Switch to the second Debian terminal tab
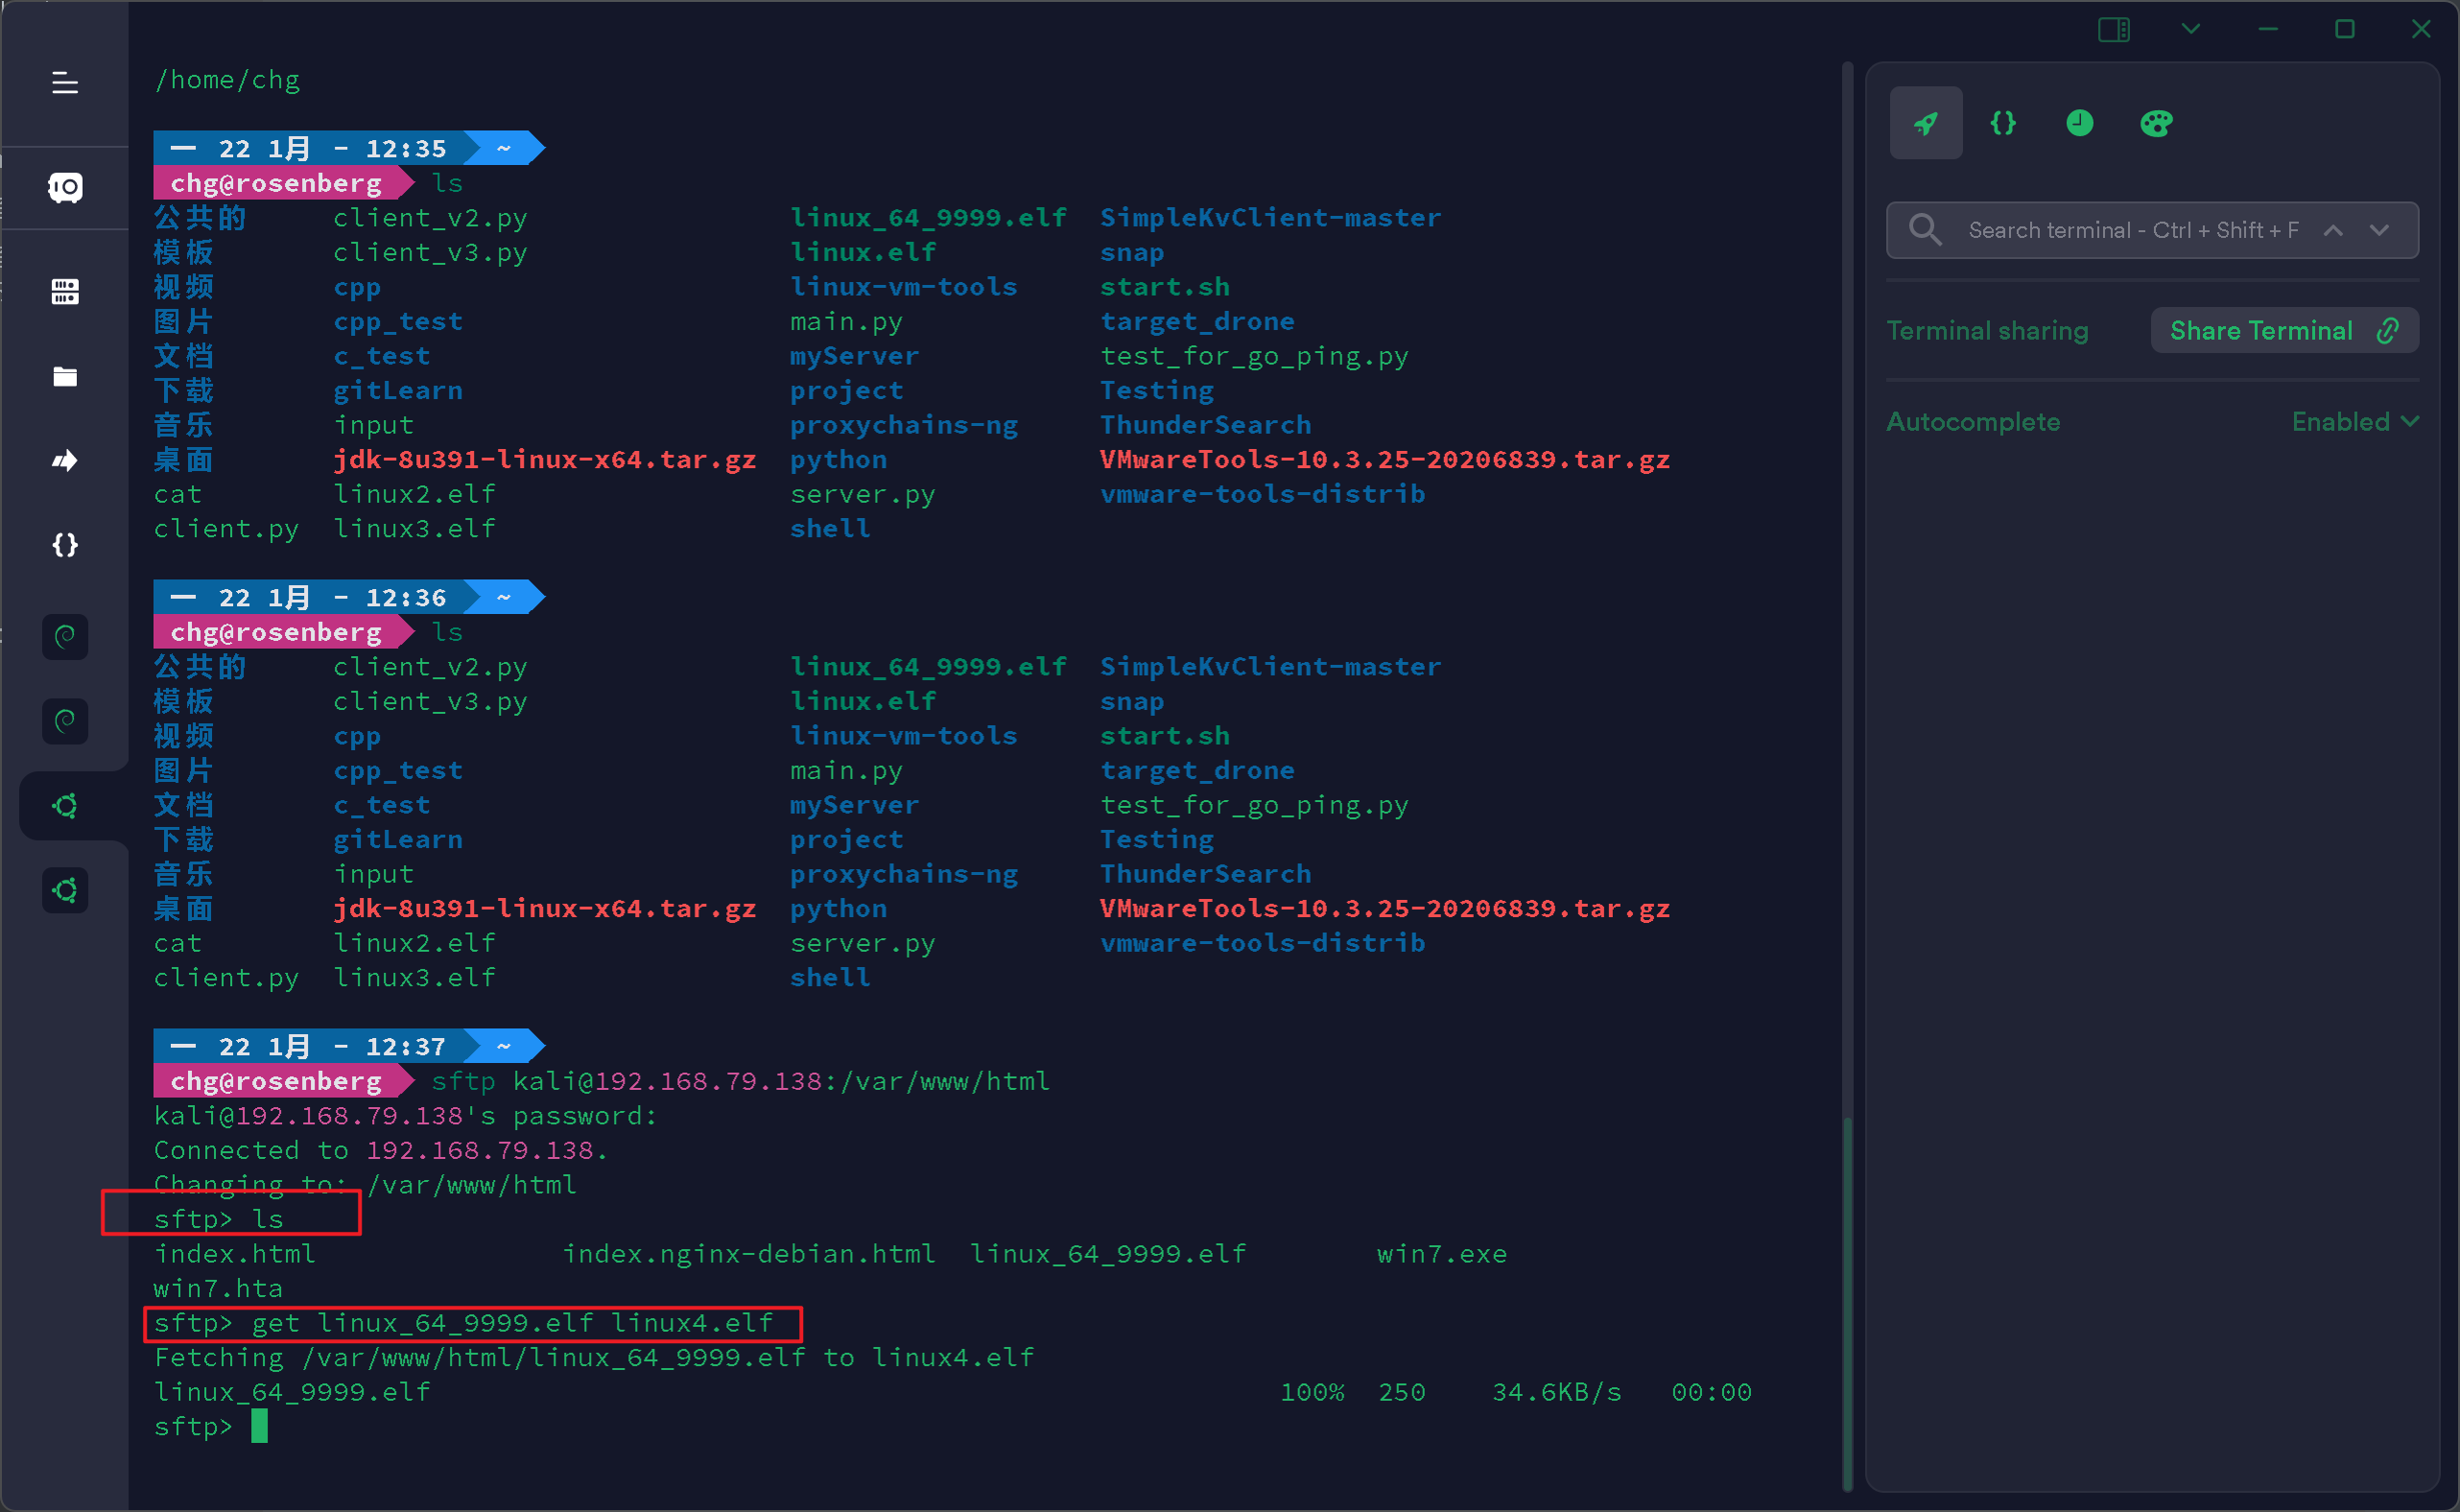Image resolution: width=2460 pixels, height=1512 pixels. [65, 721]
